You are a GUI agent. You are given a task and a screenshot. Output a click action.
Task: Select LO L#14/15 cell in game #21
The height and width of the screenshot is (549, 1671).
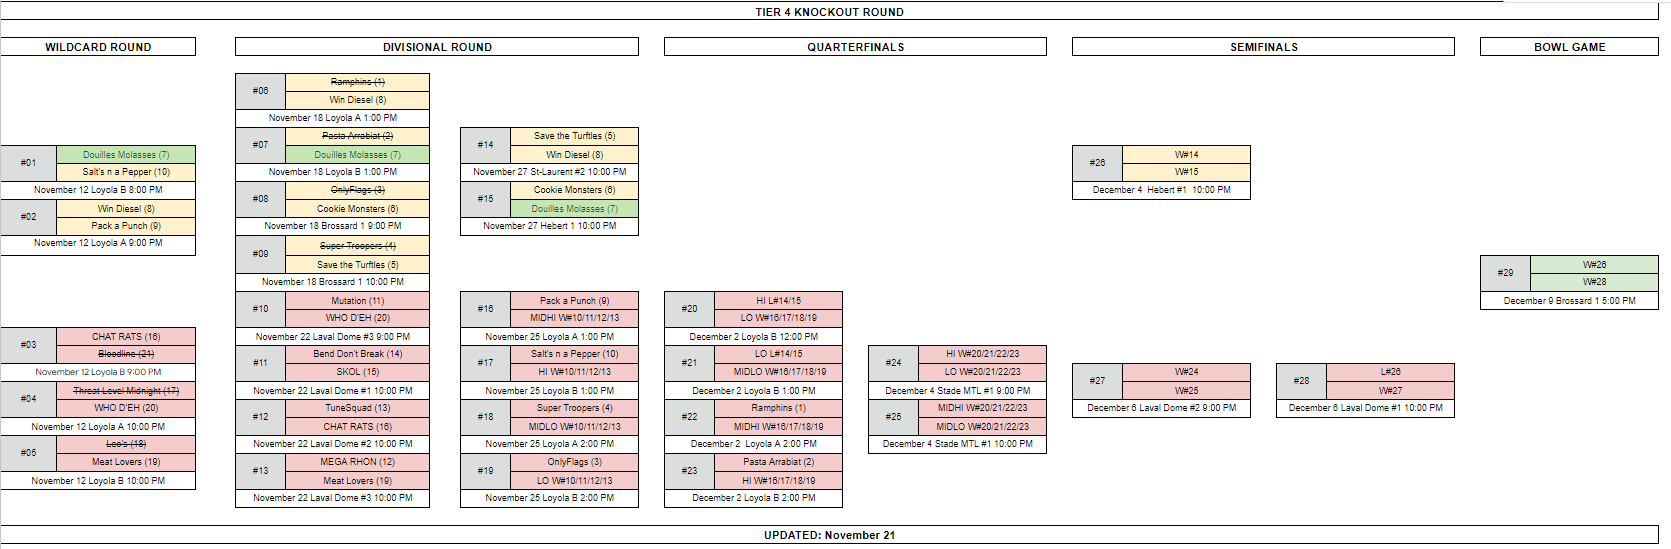[779, 354]
